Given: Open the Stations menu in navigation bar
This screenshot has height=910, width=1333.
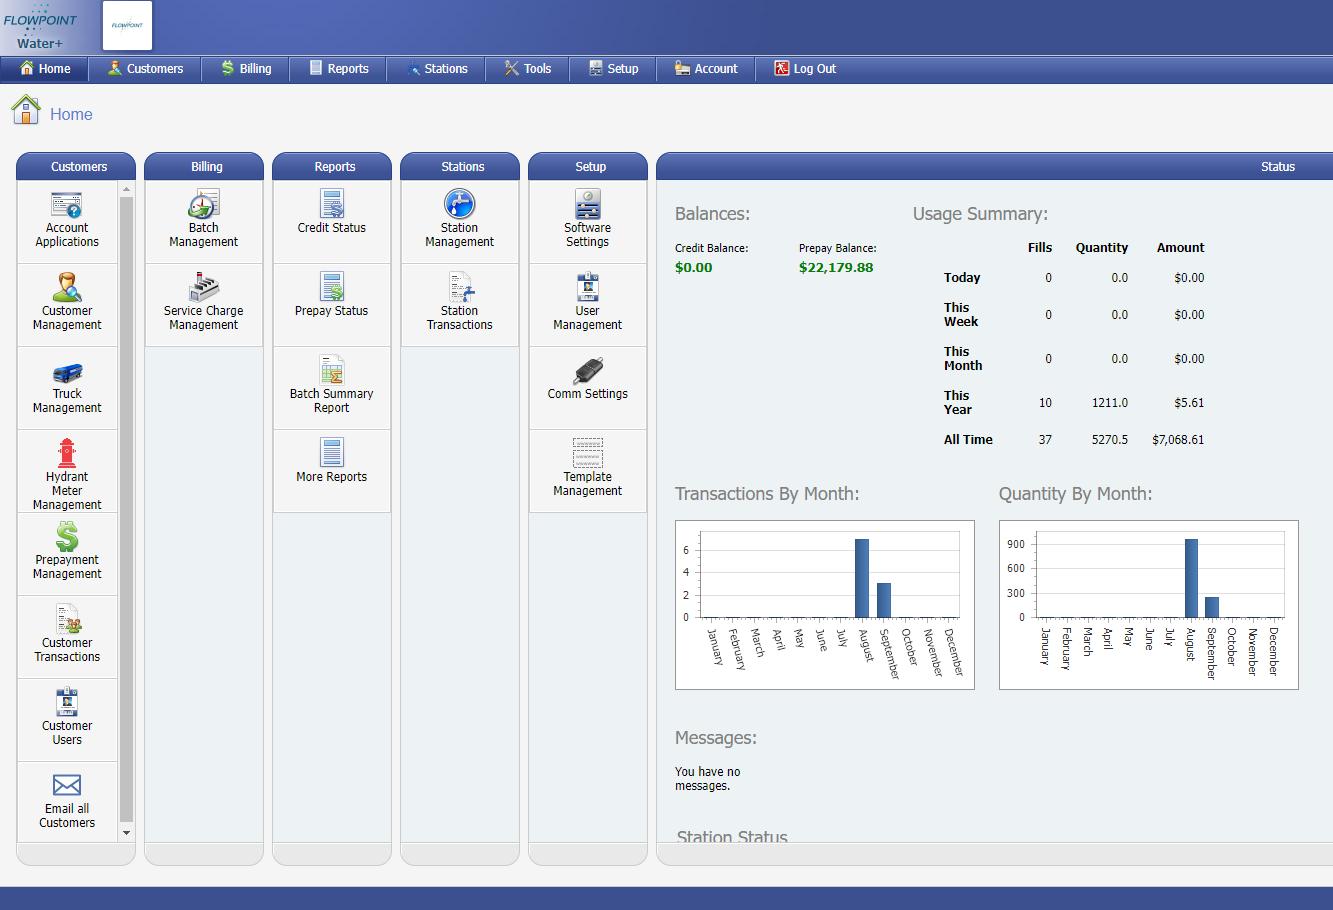Looking at the screenshot, I should [437, 69].
